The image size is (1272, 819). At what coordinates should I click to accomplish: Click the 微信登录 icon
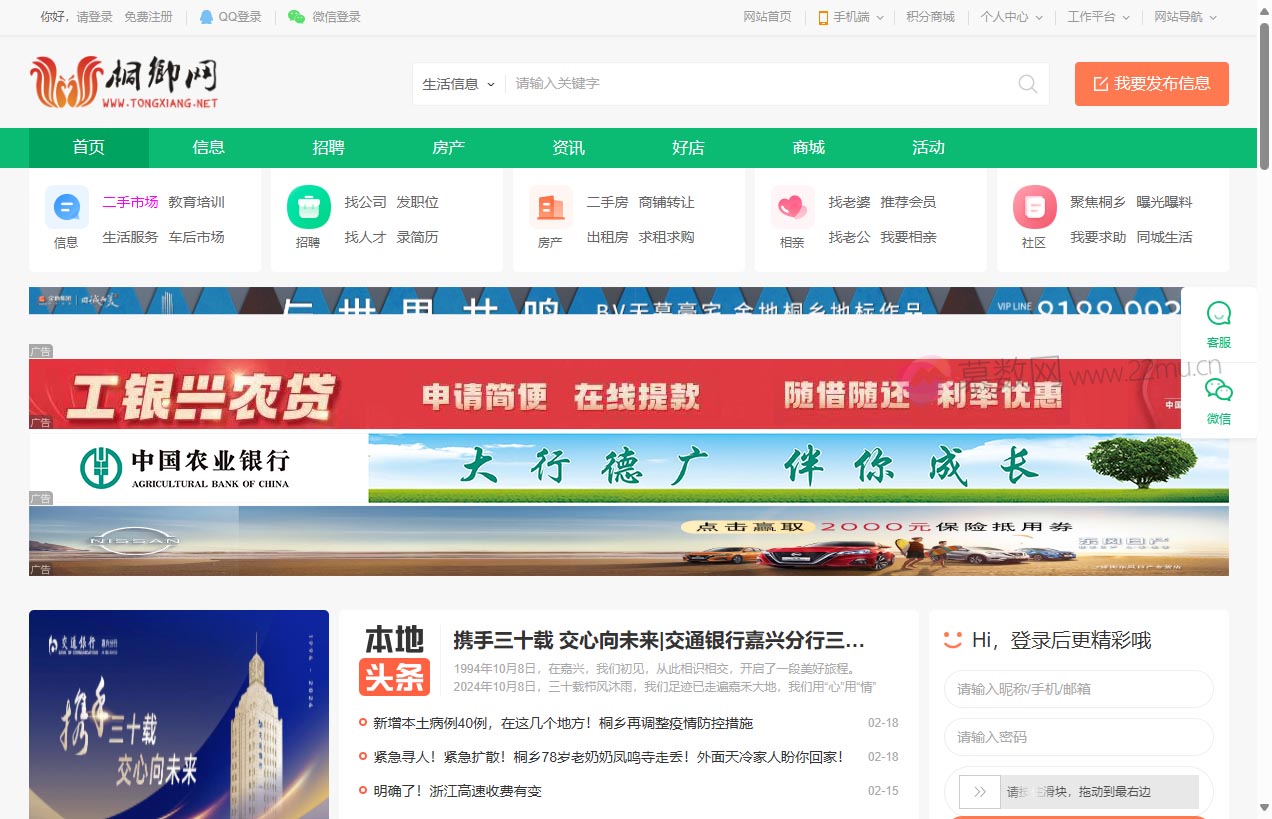[295, 17]
